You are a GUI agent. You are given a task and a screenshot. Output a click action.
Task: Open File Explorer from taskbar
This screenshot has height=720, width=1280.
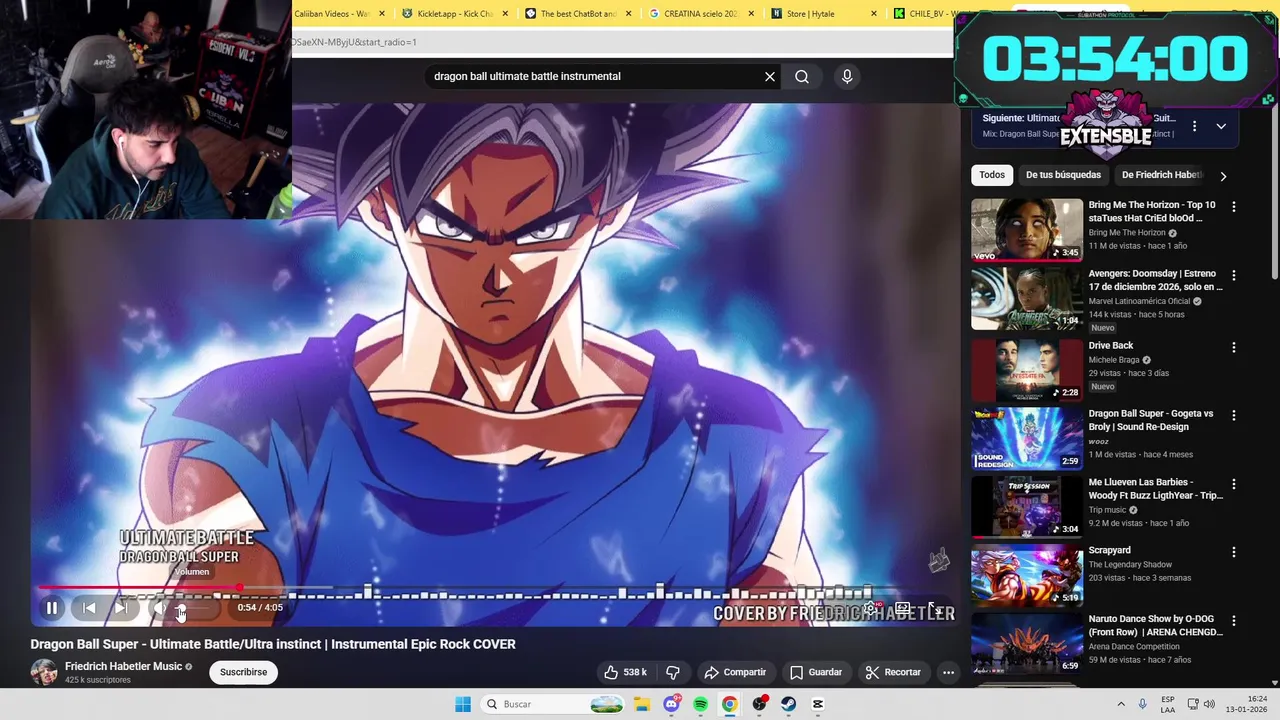point(641,704)
